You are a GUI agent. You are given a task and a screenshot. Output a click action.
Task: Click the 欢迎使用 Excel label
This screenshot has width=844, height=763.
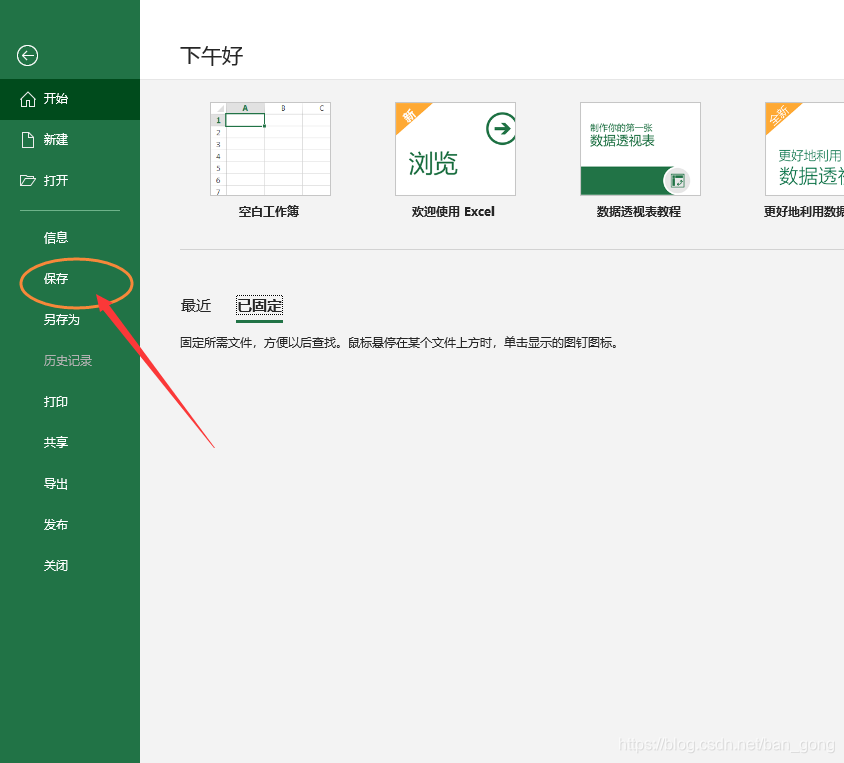click(x=453, y=212)
